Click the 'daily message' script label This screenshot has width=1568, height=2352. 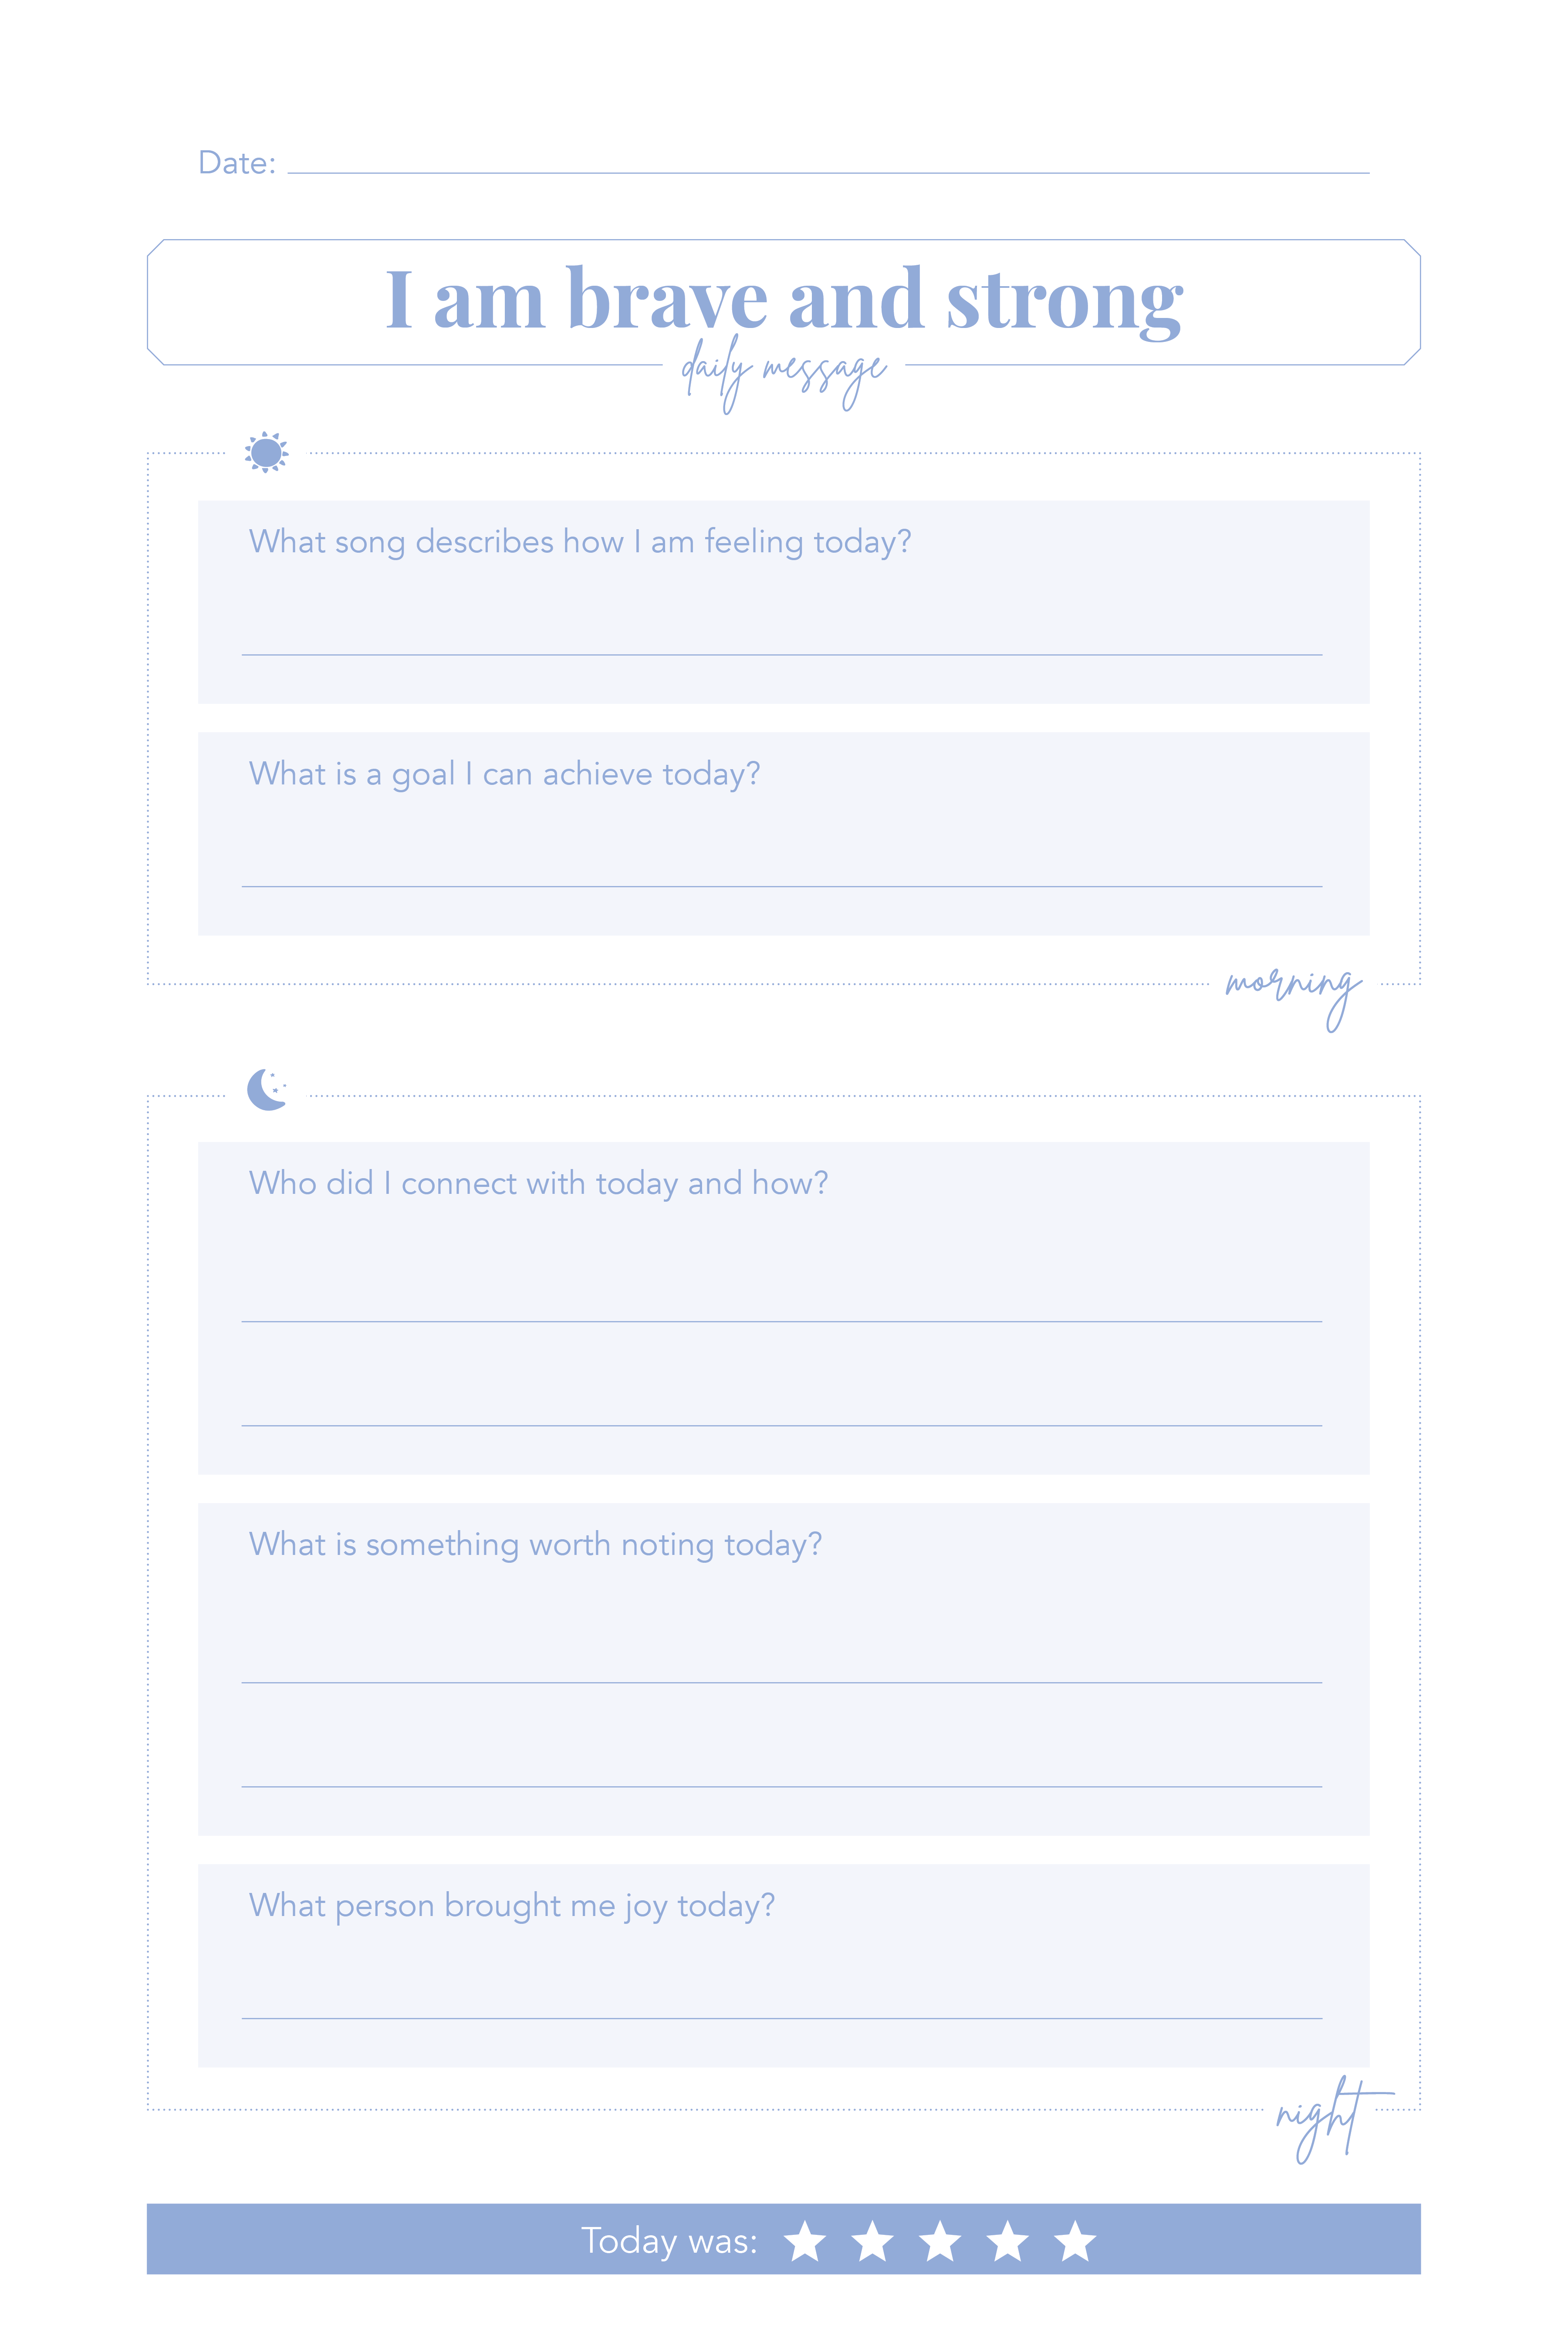point(783,372)
